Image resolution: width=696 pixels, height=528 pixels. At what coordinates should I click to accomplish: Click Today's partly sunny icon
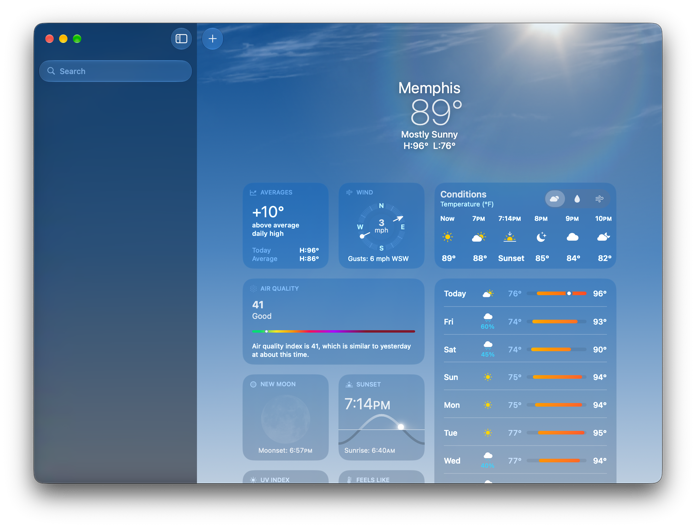click(x=488, y=294)
